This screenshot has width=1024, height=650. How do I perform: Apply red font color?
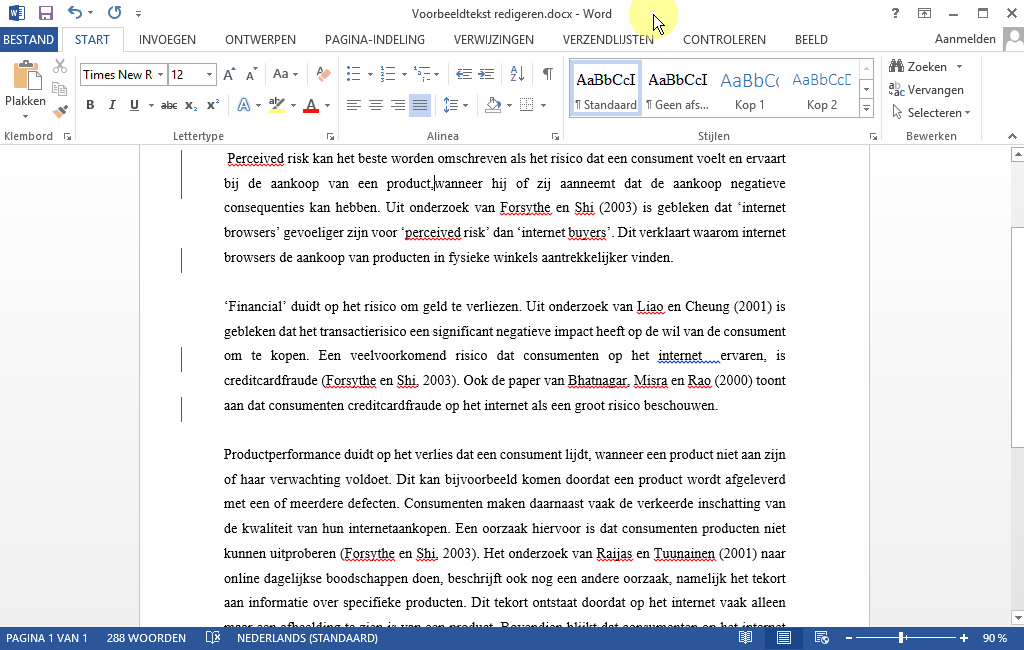311,105
